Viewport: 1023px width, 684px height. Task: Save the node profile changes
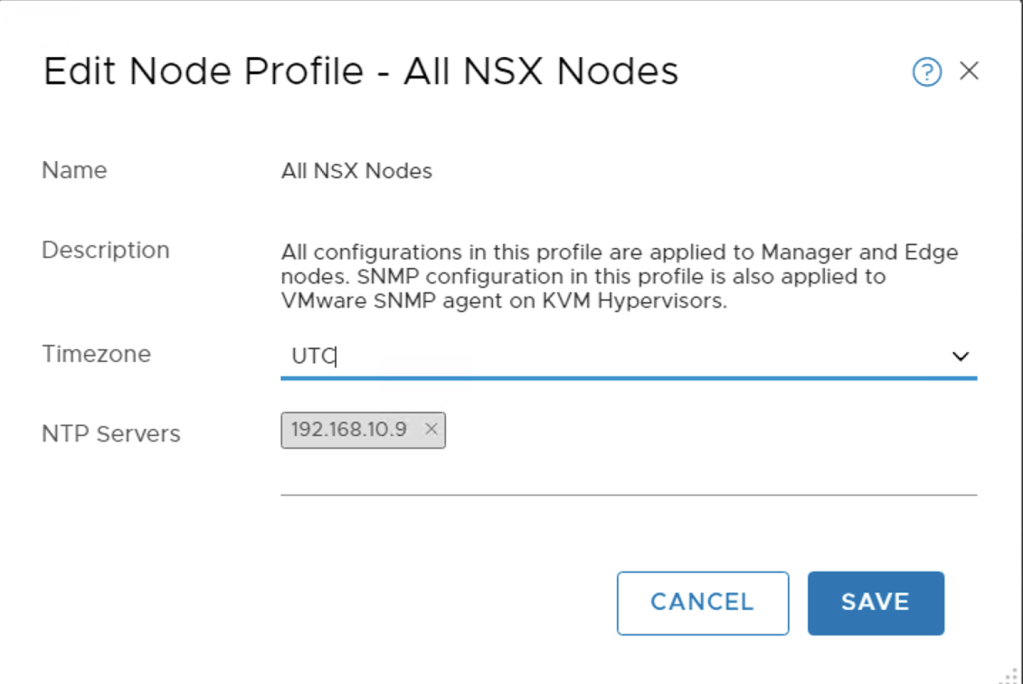[x=875, y=602]
